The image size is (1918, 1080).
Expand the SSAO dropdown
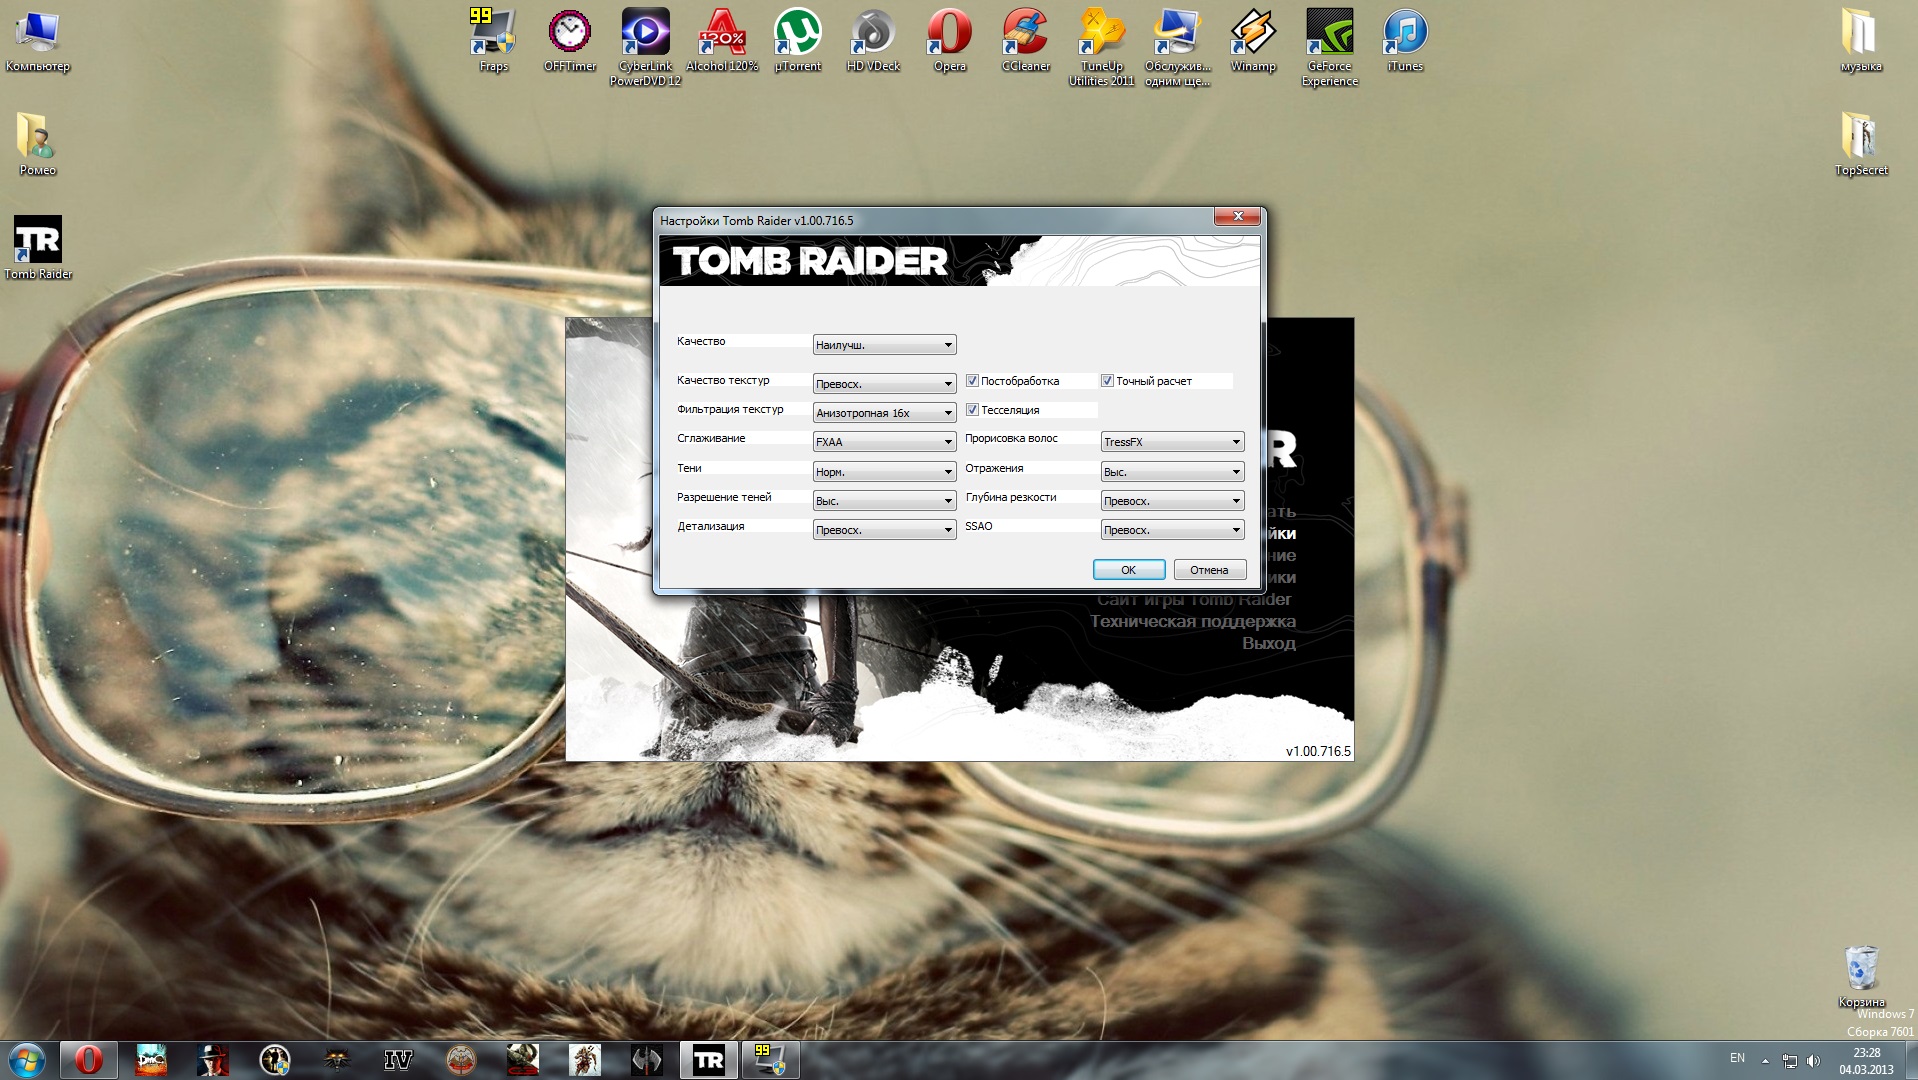[x=1172, y=530]
